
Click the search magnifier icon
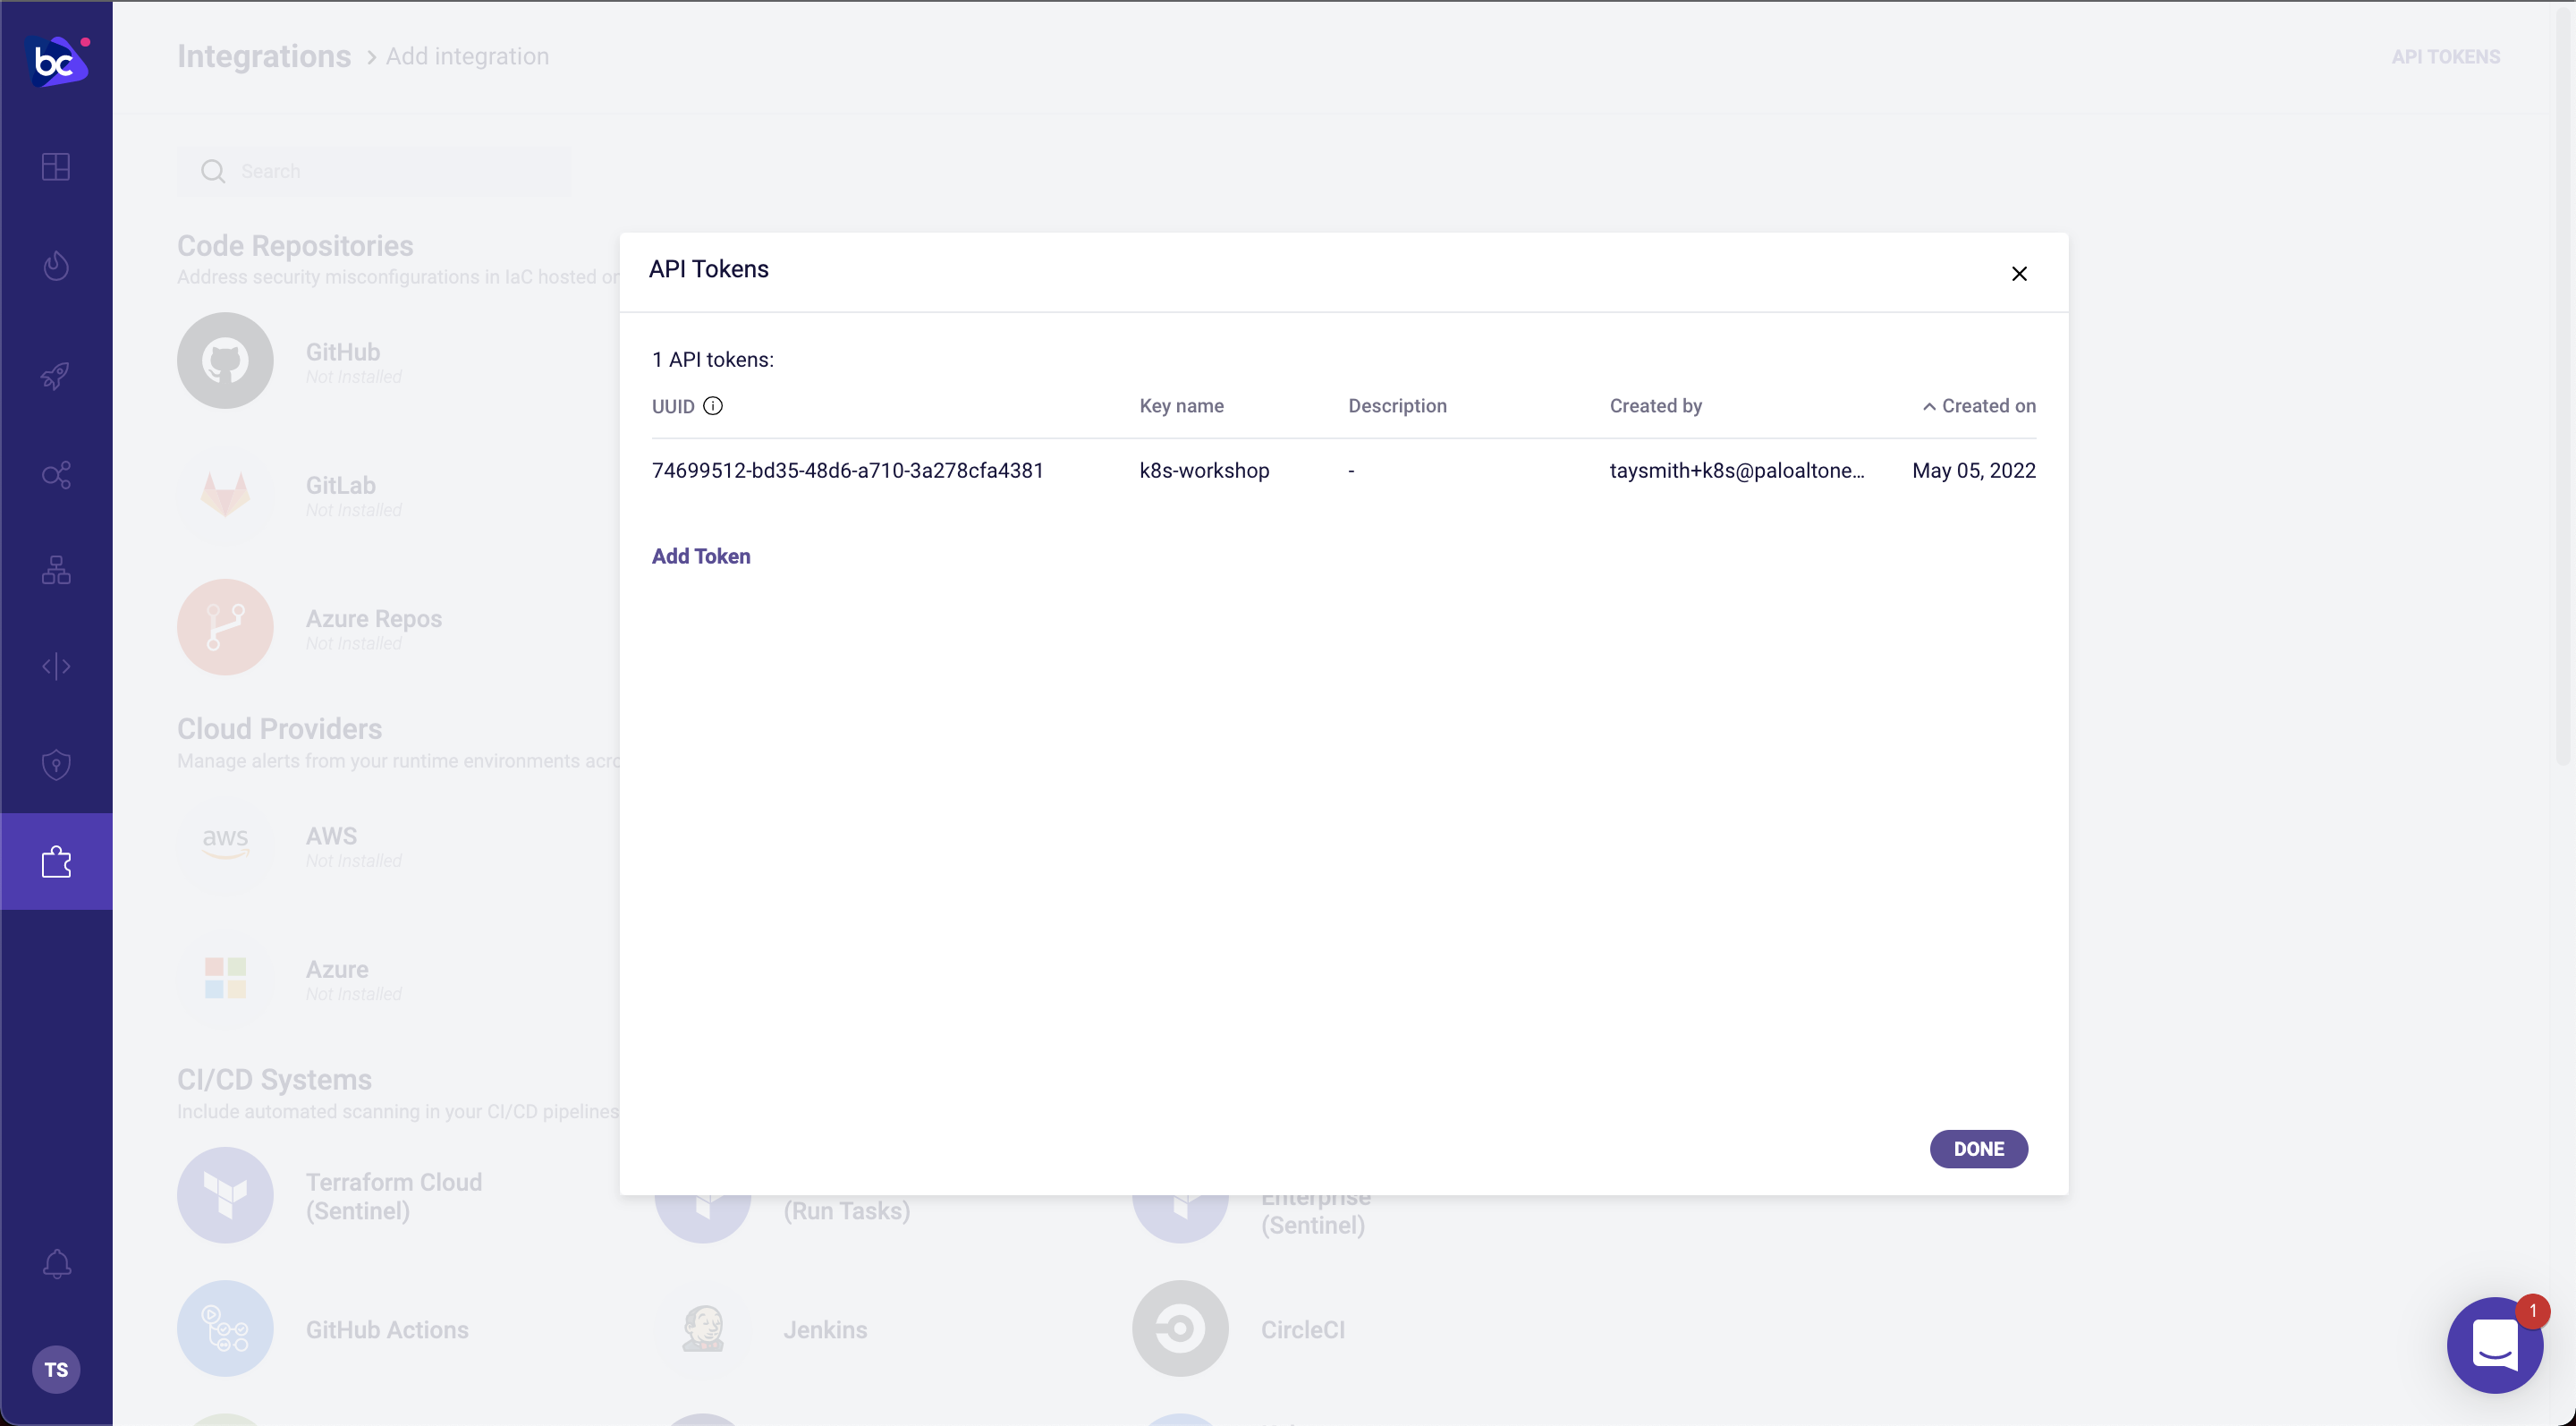click(213, 171)
